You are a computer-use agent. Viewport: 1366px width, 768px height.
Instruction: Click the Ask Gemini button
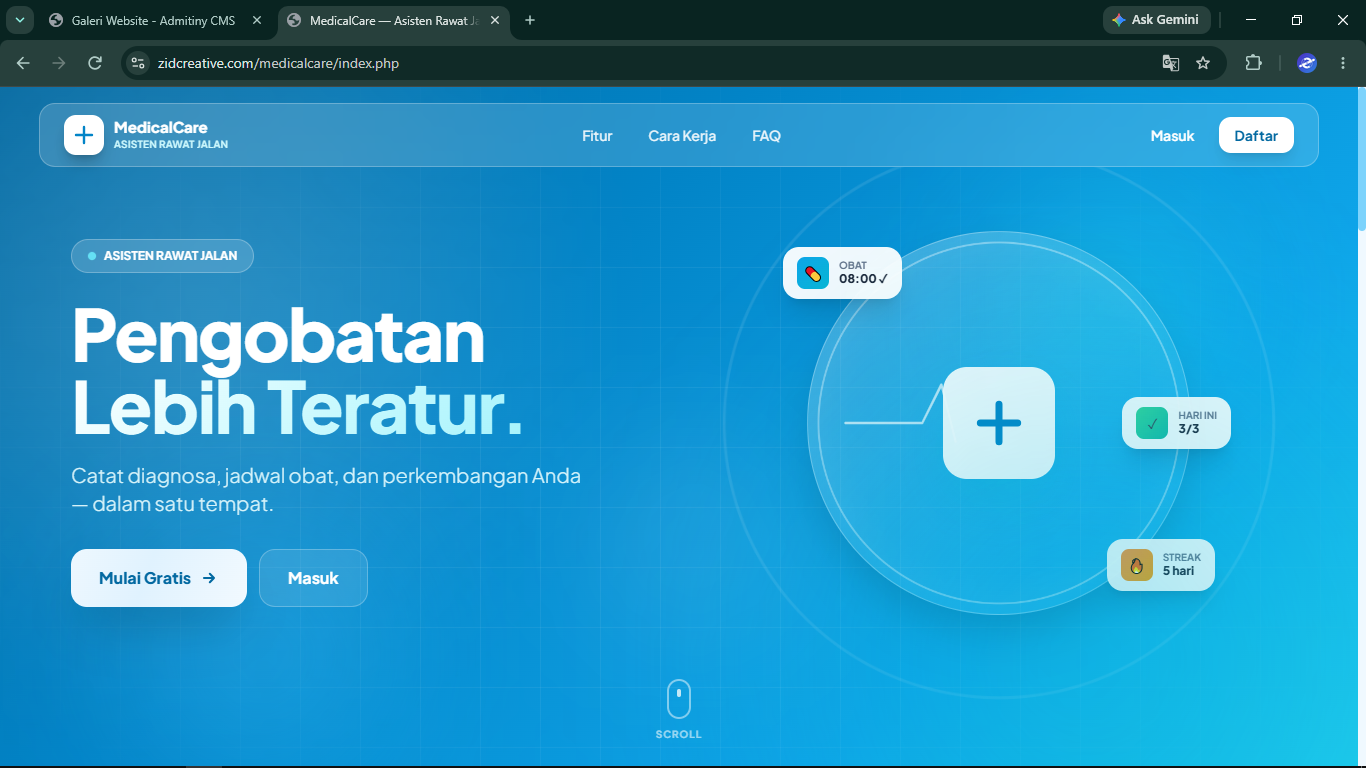click(x=1157, y=20)
